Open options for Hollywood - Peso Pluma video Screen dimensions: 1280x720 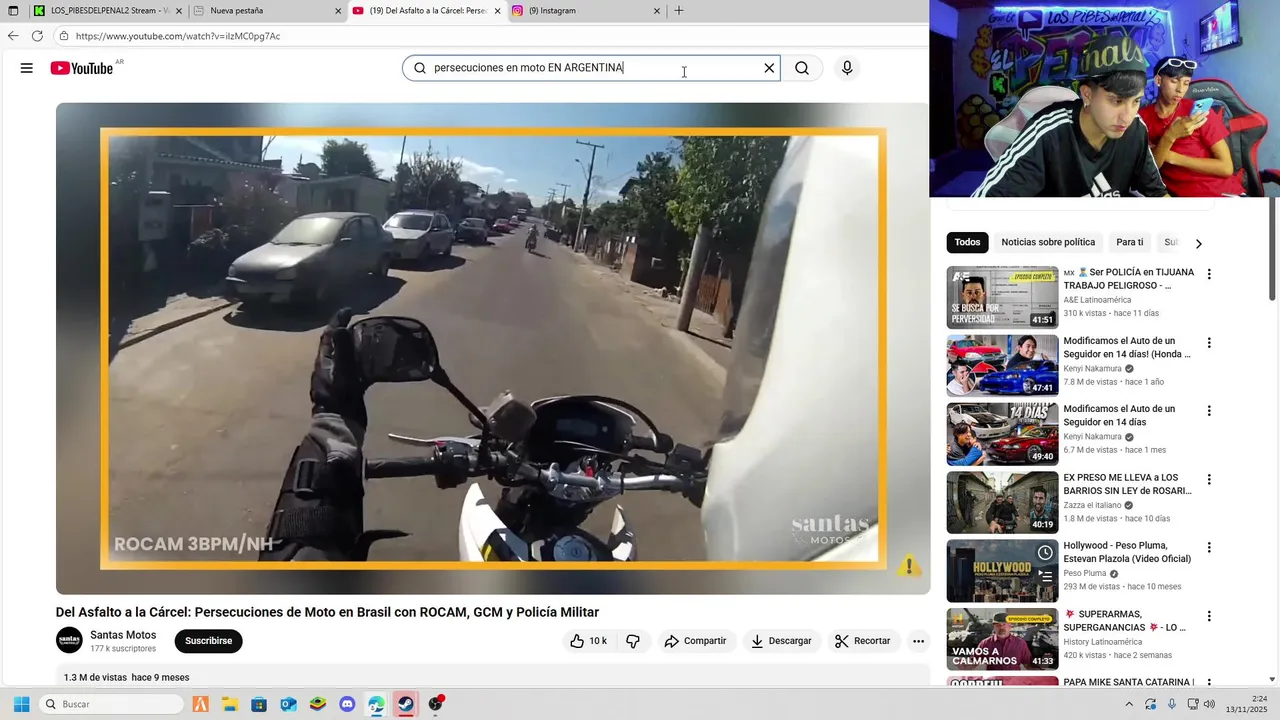click(x=1209, y=547)
